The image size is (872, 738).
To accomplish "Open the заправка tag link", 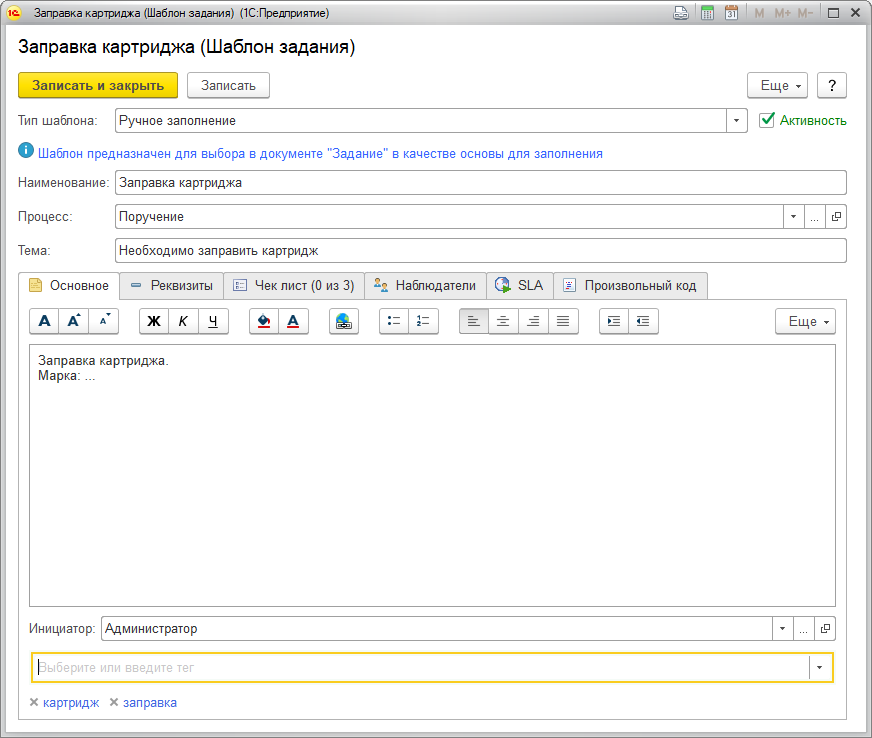I will click(x=150, y=703).
